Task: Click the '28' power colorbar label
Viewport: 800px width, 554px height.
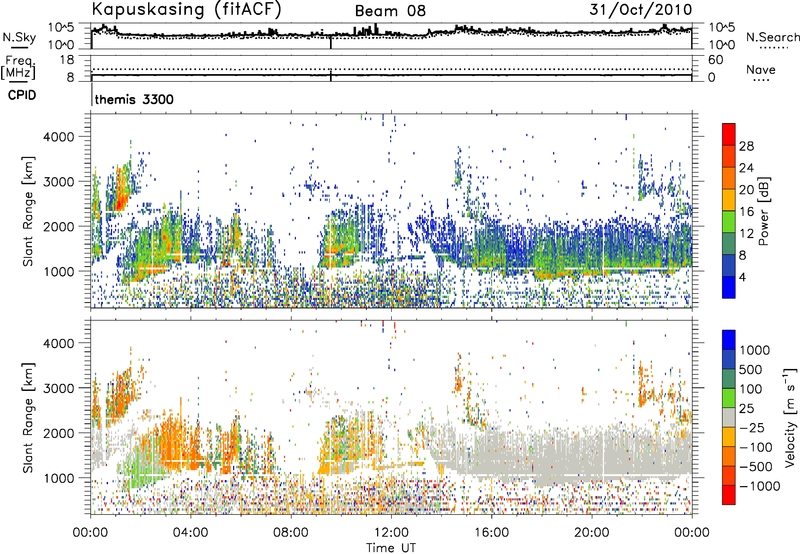Action: click(x=746, y=146)
